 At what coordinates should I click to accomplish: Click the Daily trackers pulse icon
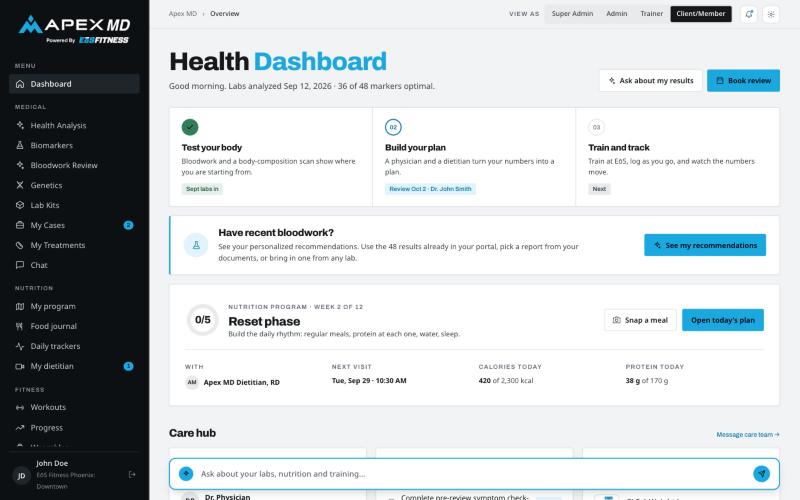point(20,346)
